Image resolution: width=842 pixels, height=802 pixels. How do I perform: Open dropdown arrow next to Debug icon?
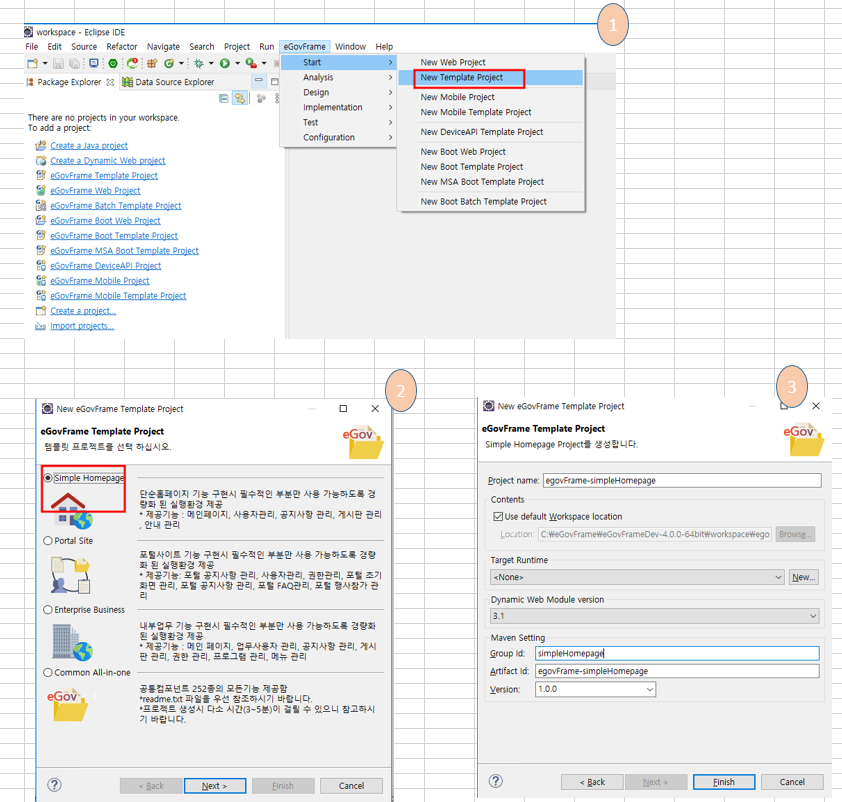tap(211, 63)
